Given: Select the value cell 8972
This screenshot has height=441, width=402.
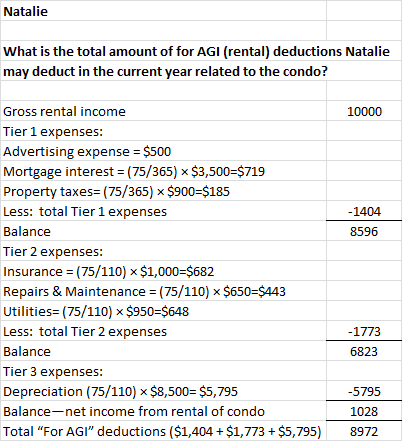Looking at the screenshot, I should [x=364, y=431].
